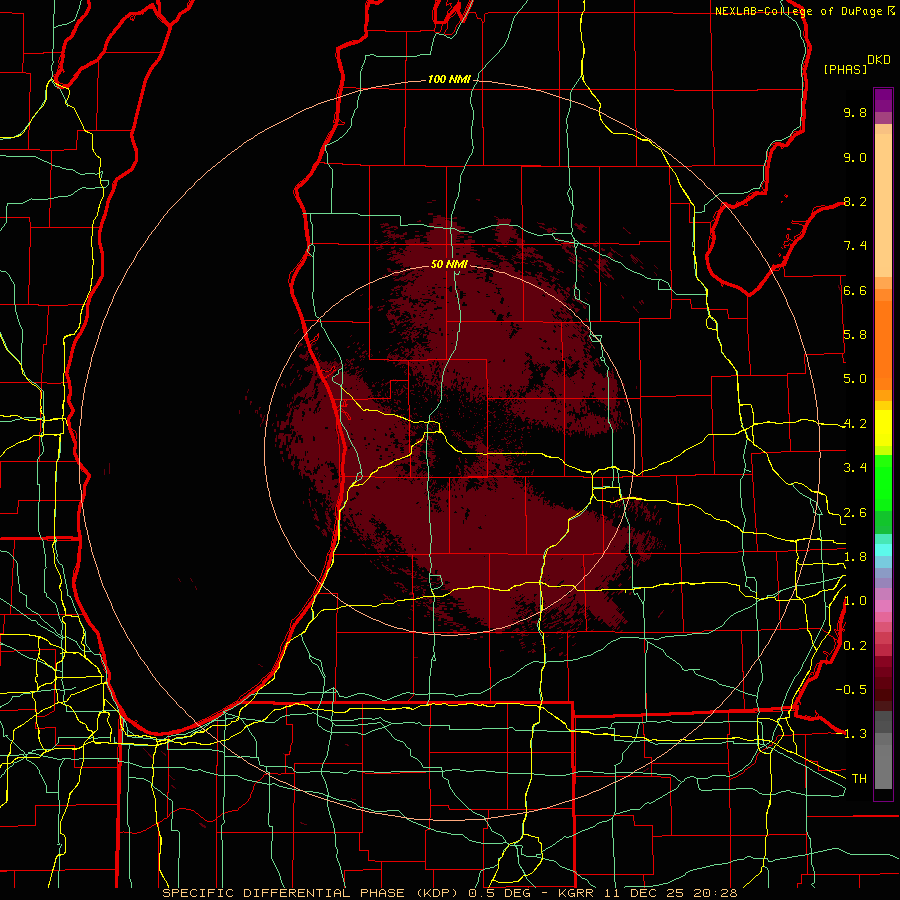Select the 8.2 scale value
The width and height of the screenshot is (900, 900).
point(855,201)
